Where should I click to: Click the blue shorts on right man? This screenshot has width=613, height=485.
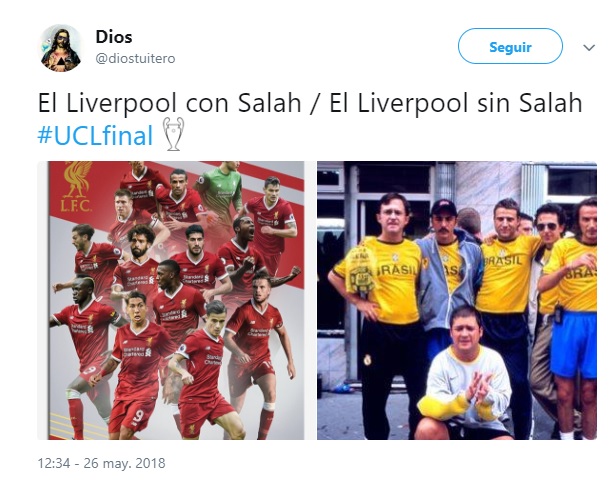click(572, 344)
